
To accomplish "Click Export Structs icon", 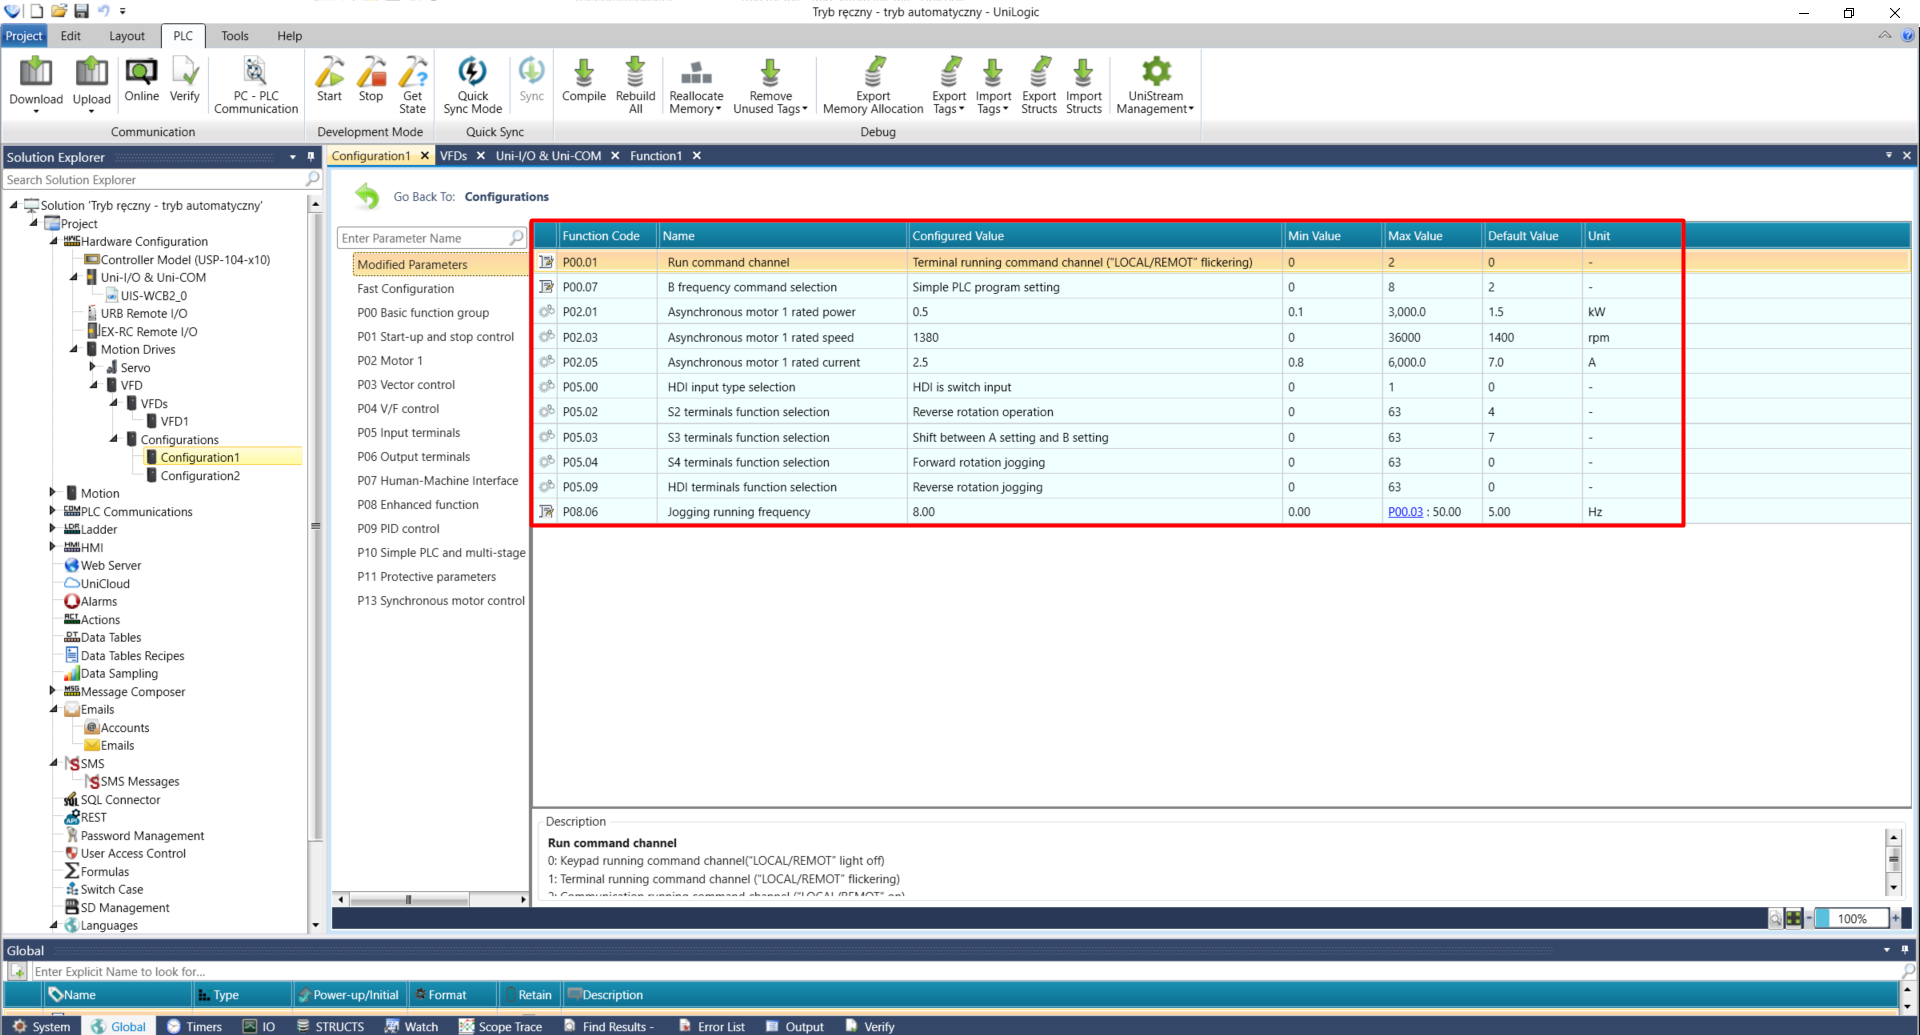I will point(1039,85).
